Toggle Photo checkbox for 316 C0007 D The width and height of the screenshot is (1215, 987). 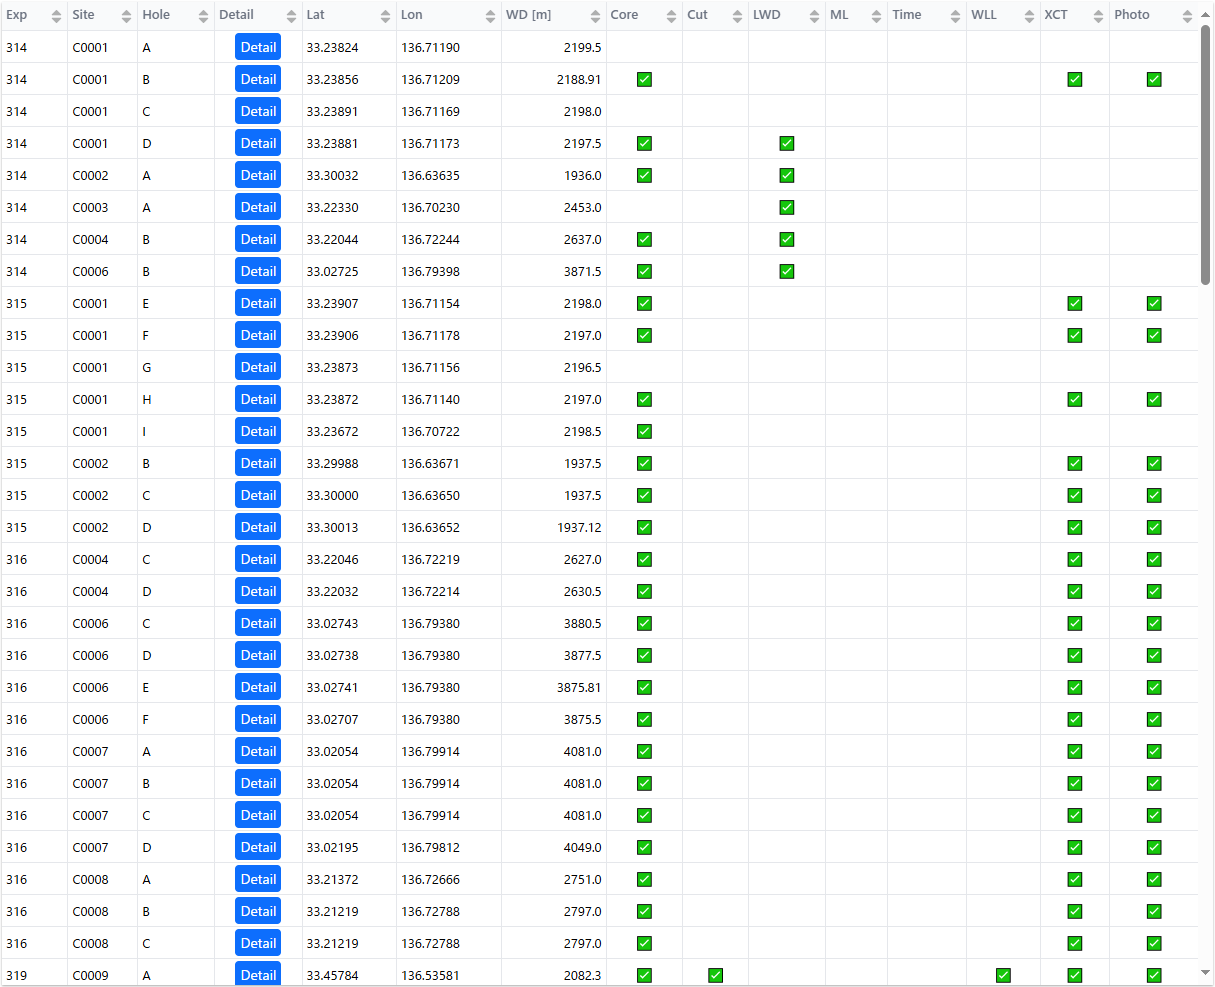click(1154, 847)
